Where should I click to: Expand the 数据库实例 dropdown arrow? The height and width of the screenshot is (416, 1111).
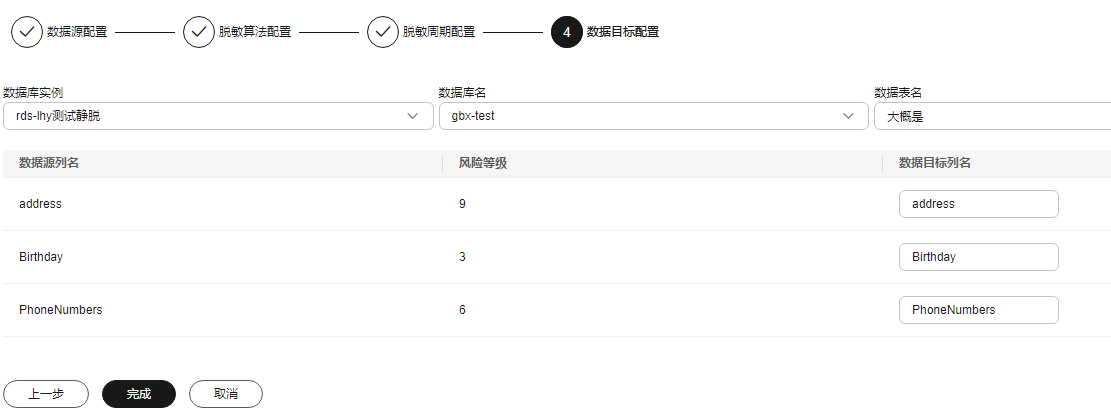[413, 116]
